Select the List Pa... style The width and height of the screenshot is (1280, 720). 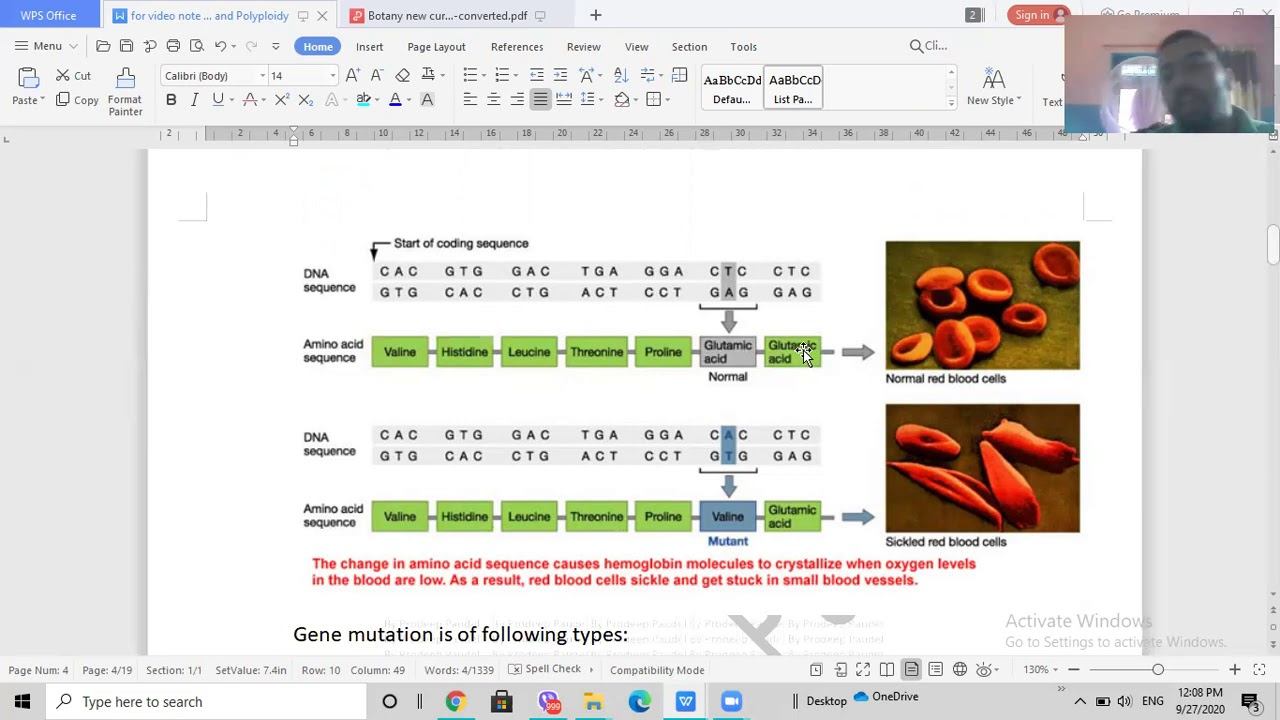tap(793, 88)
